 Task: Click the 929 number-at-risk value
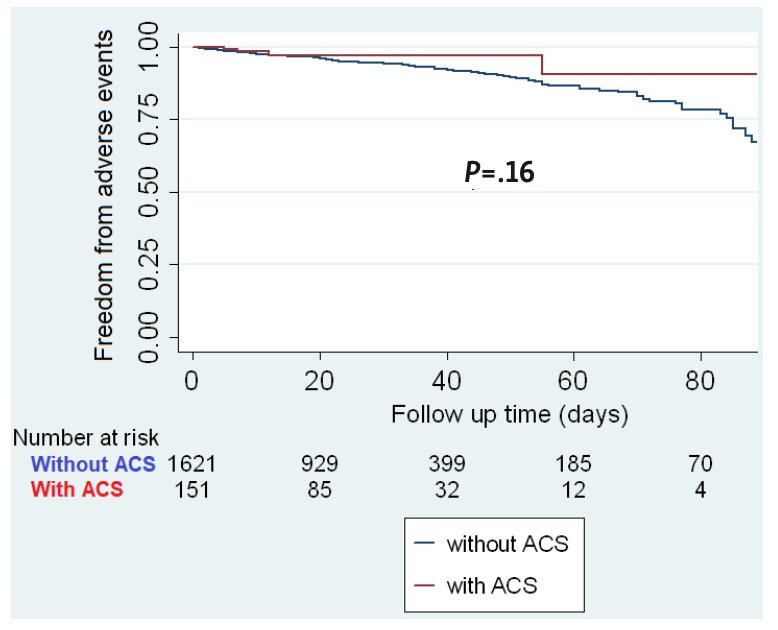pyautogui.click(x=321, y=465)
